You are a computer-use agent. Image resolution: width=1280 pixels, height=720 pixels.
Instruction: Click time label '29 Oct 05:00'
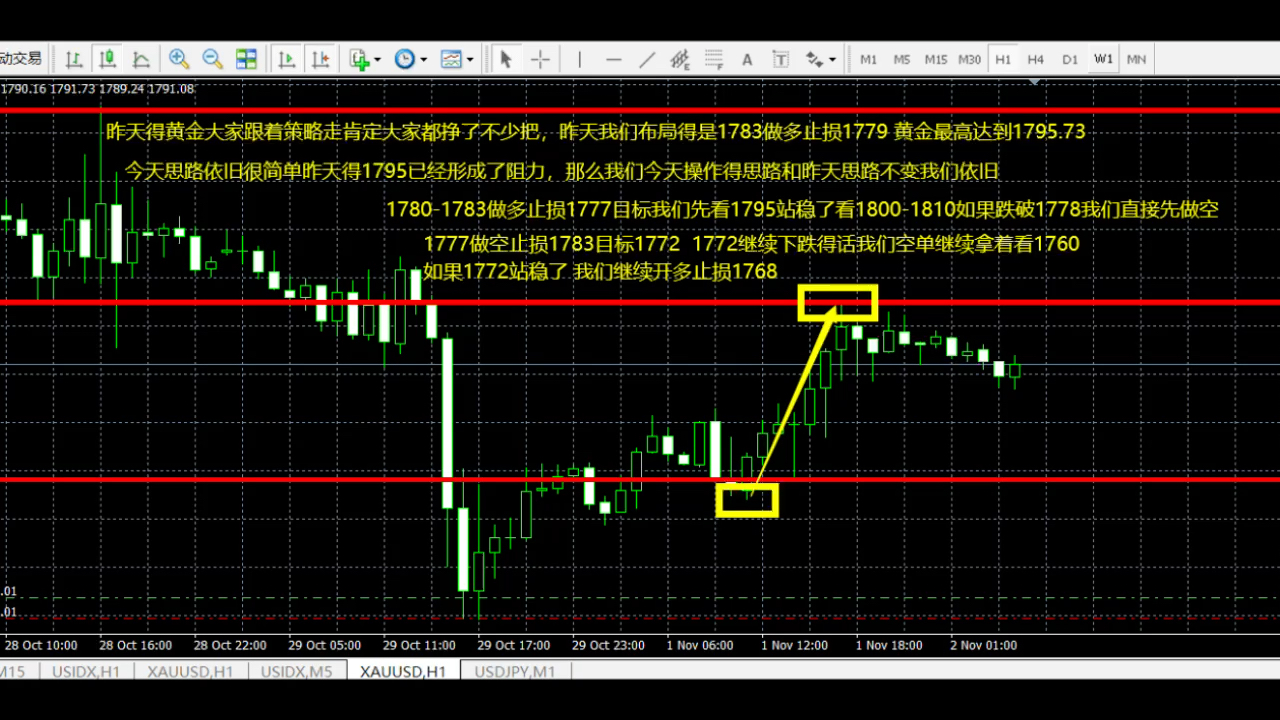pyautogui.click(x=325, y=645)
